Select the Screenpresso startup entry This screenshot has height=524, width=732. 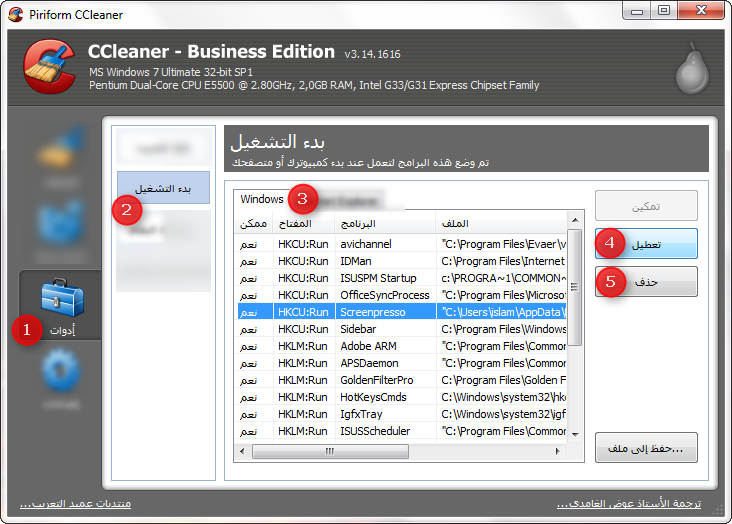[372, 312]
